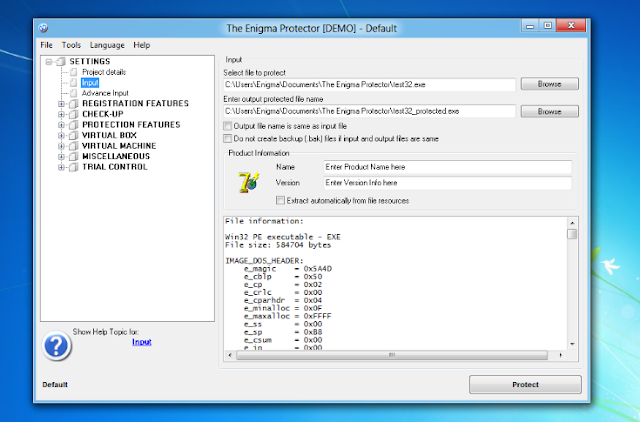
Task: Click the product Version input field
Action: pos(447,183)
